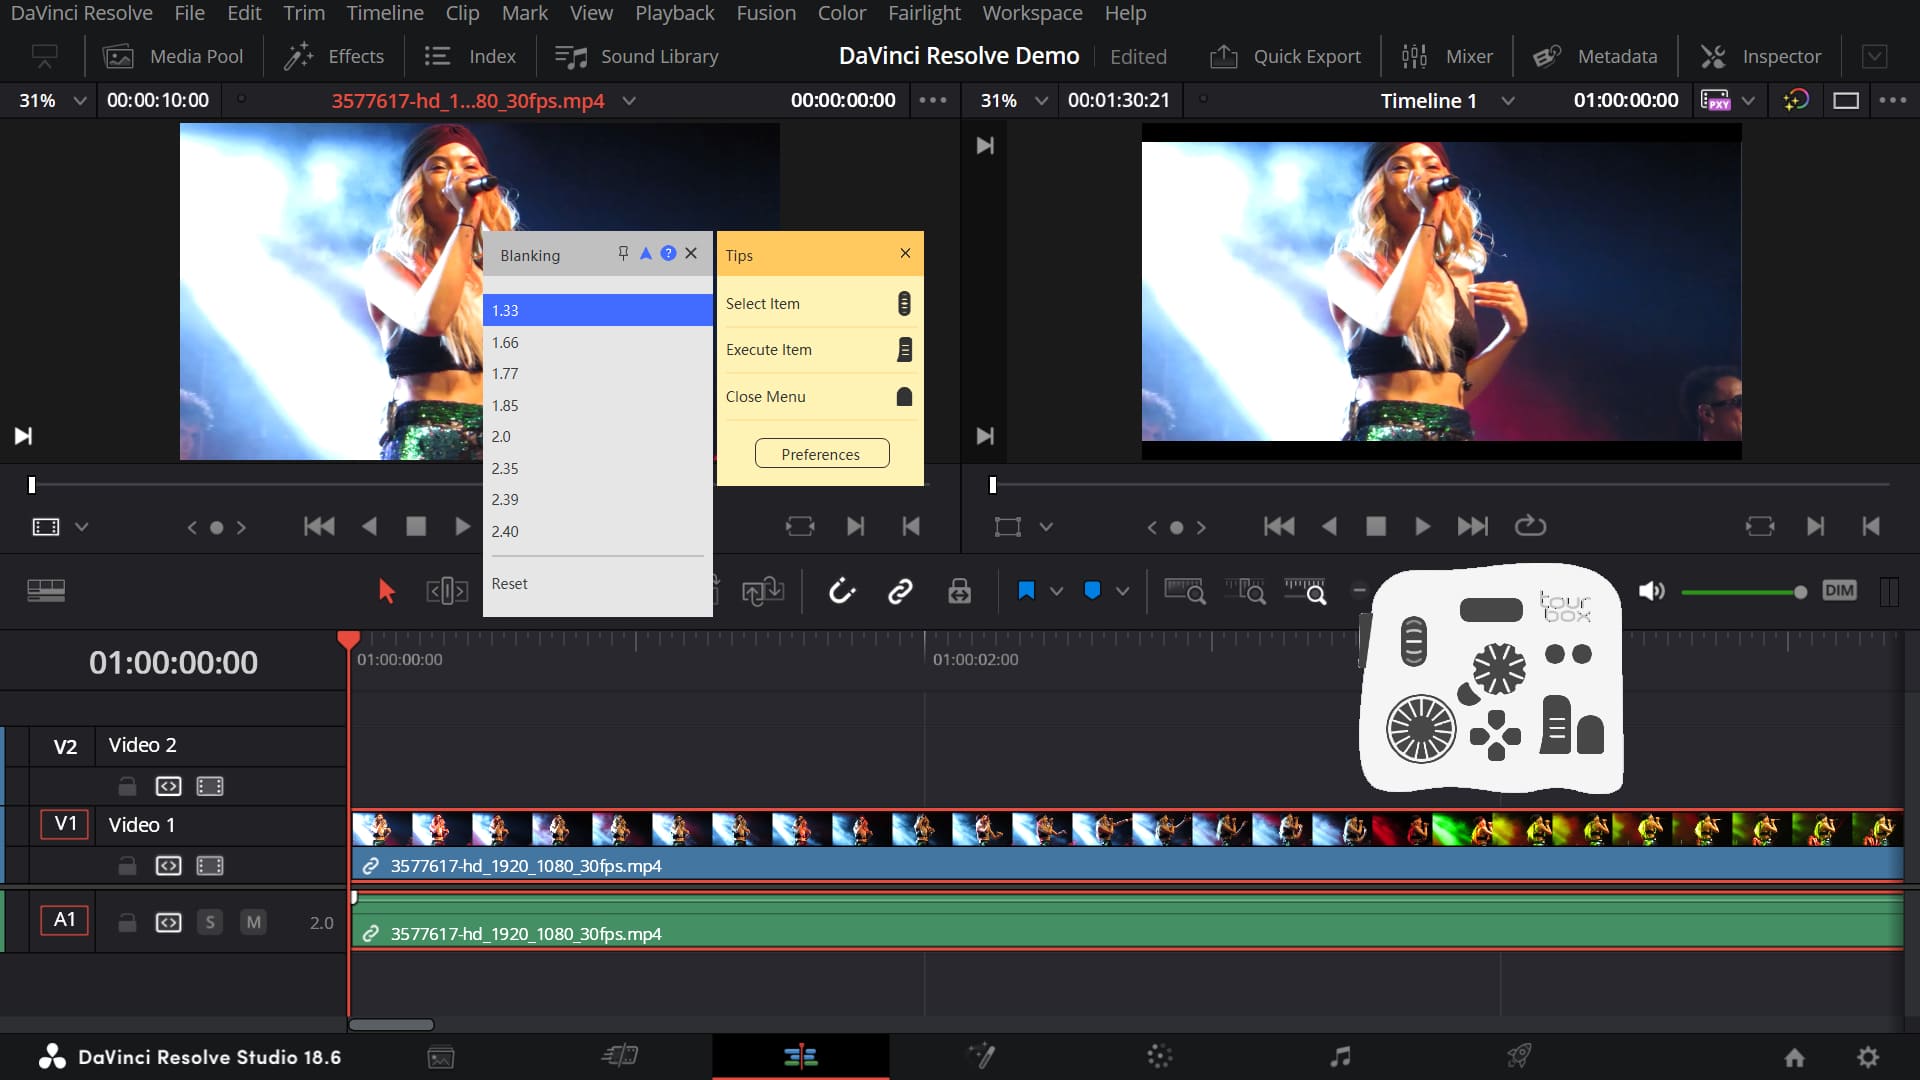This screenshot has height=1080, width=1920.
Task: Disable Video 1 track filmstrip icon
Action: coord(210,866)
